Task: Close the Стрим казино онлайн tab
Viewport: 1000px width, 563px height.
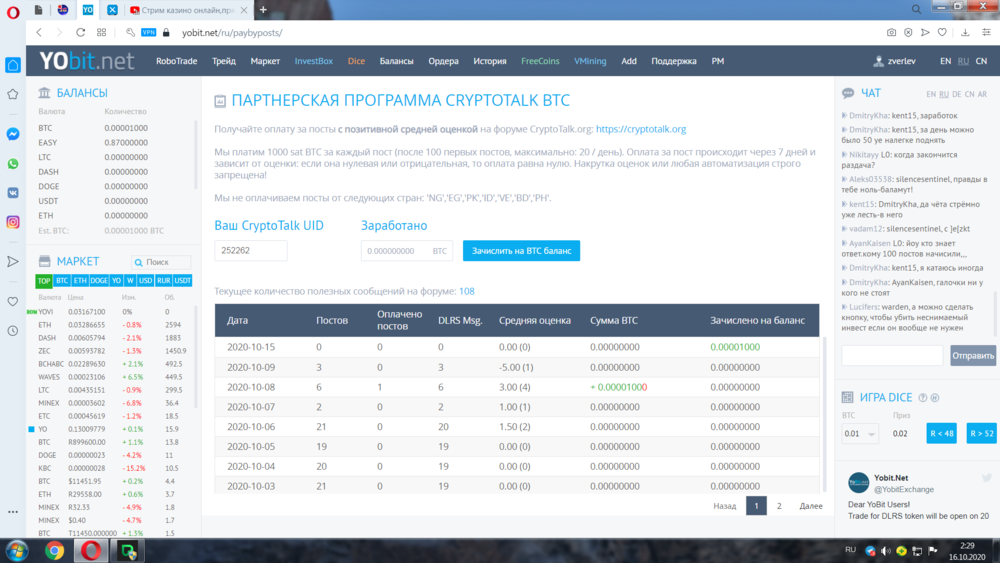Action: 244,10
